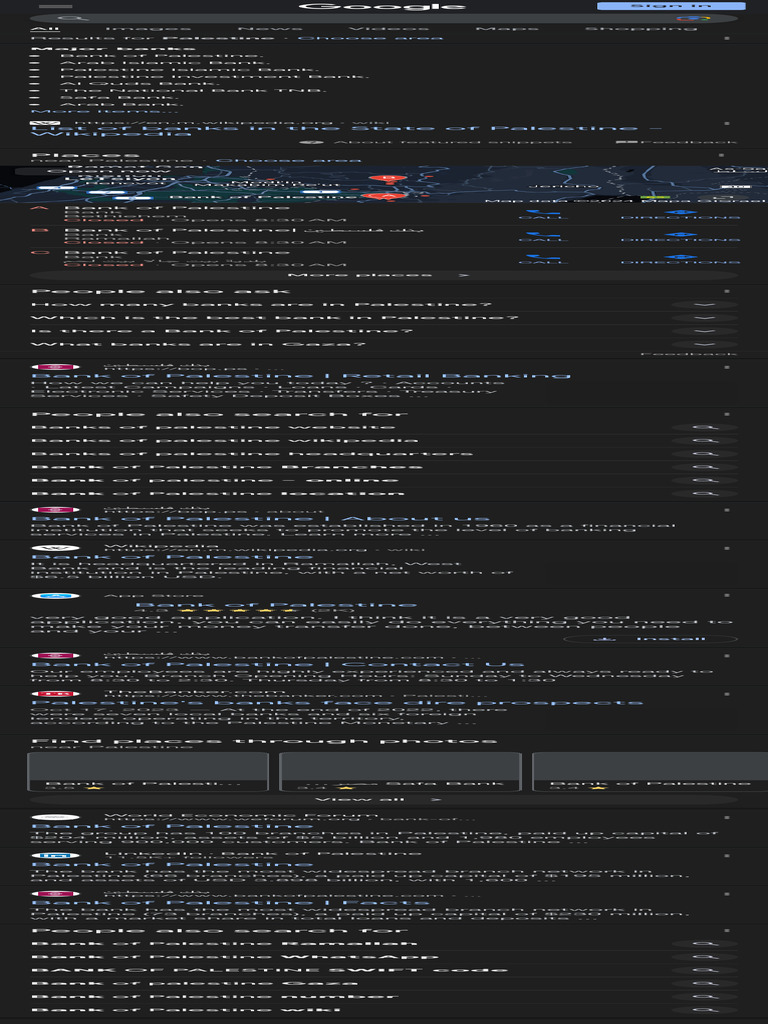Select 'Bank of palestine Gaza' suggestion

[x=195, y=983]
